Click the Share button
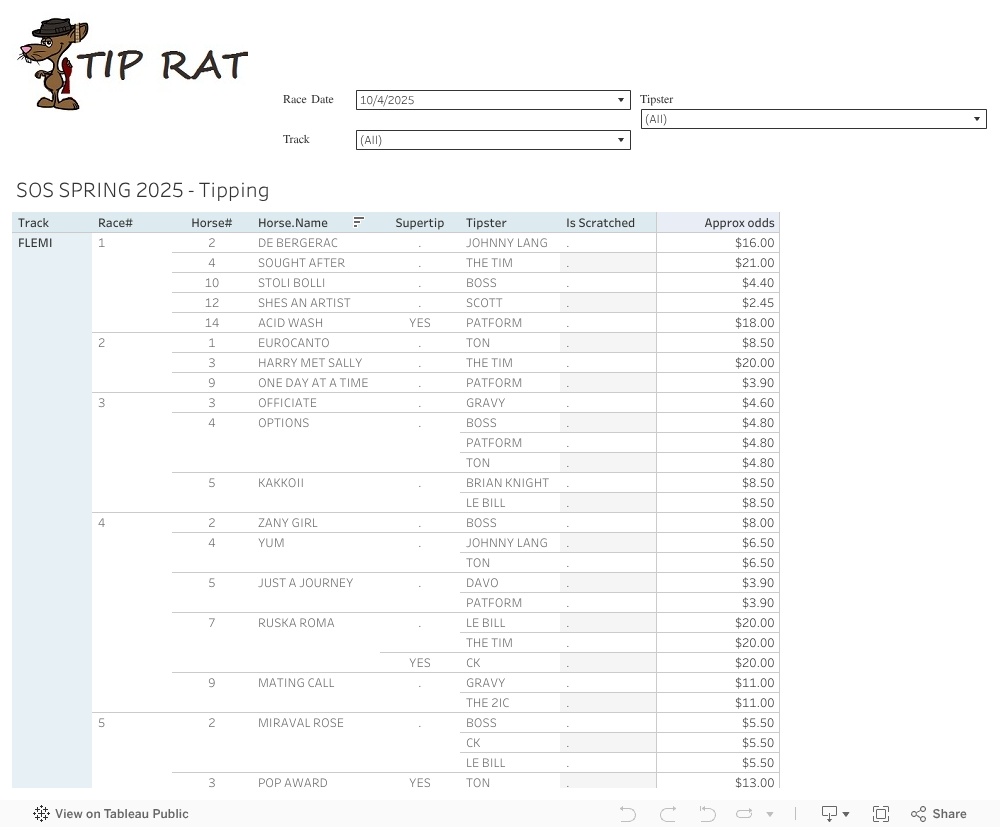The height and width of the screenshot is (827, 1000). click(x=939, y=814)
